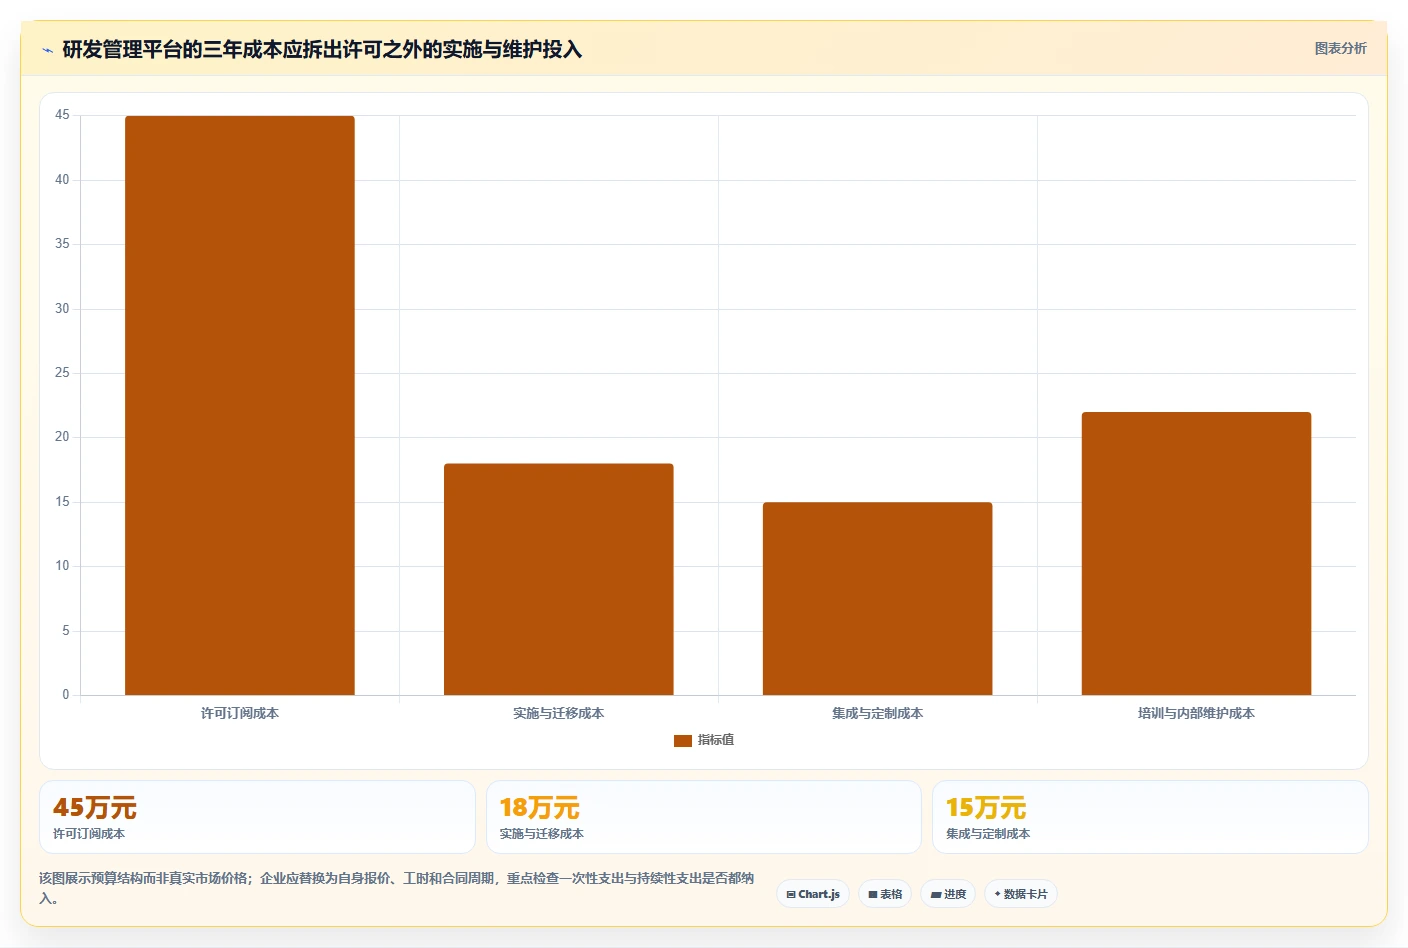Screen dimensions: 1408x948
Task: Click the 实施与迁移成本 x-axis label
Action: pyautogui.click(x=559, y=713)
